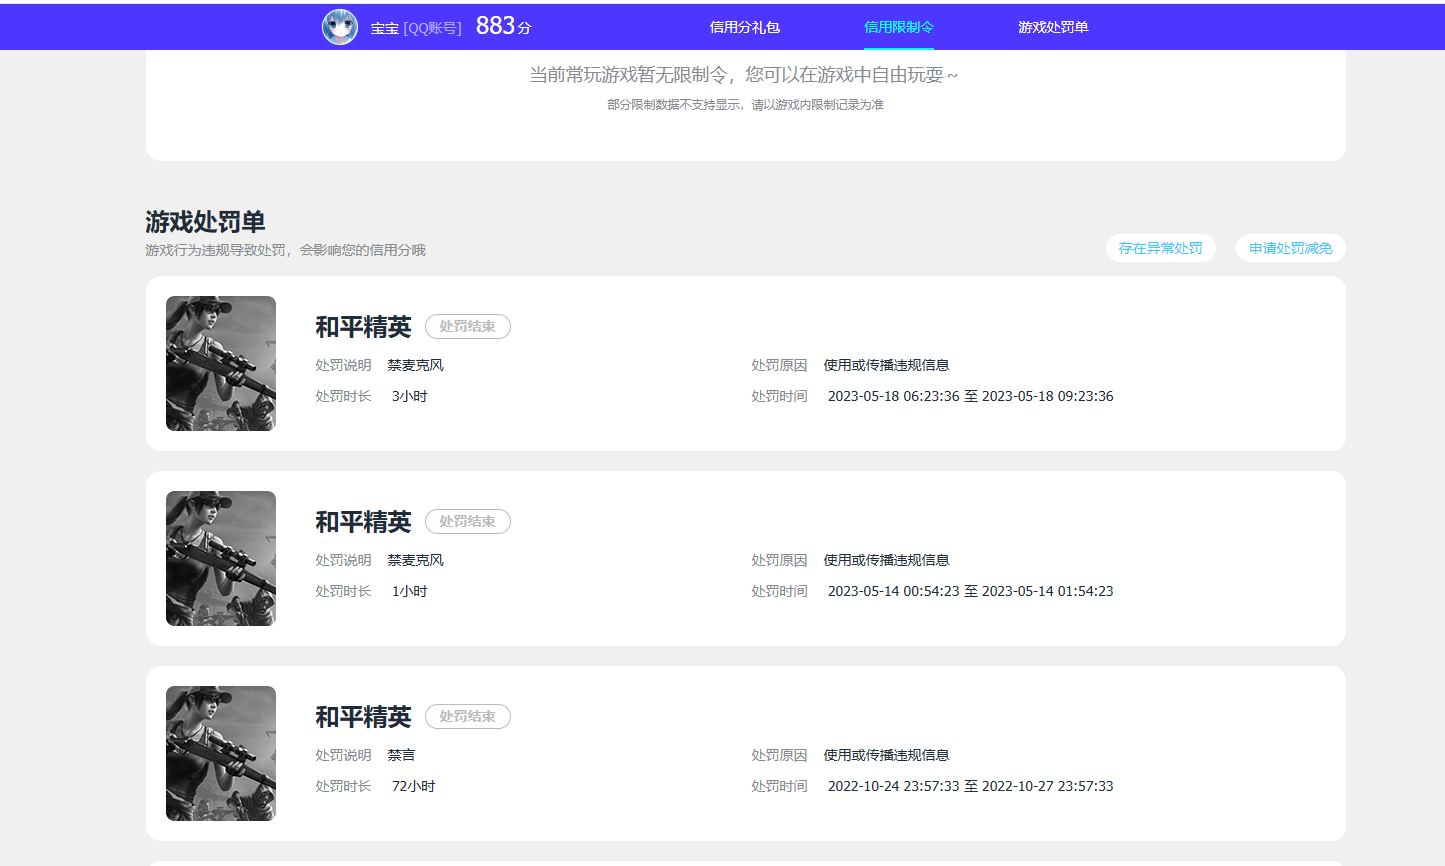The image size is (1445, 866).
Task: Click 处罚结束 badge on the 3小时 penalty card
Action: pos(468,326)
